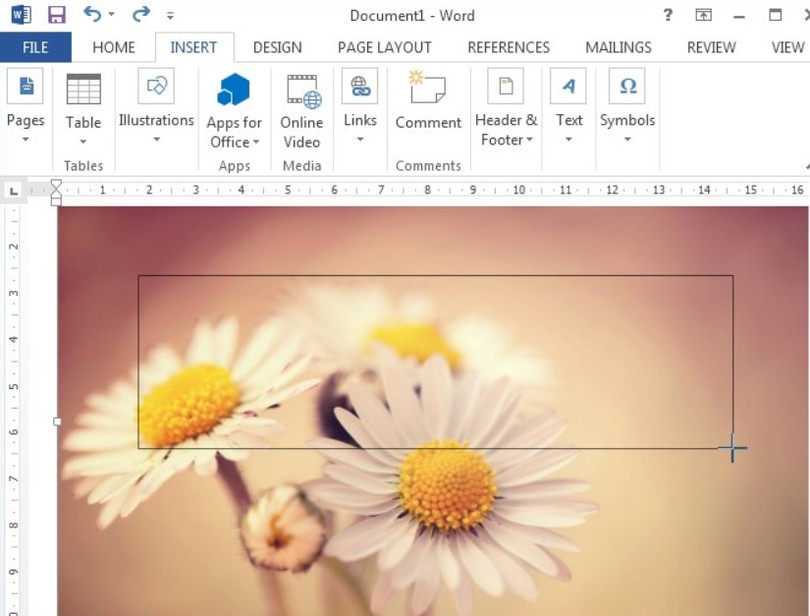Click the tab stop selector beside ruler
The height and width of the screenshot is (616, 810).
(x=14, y=190)
